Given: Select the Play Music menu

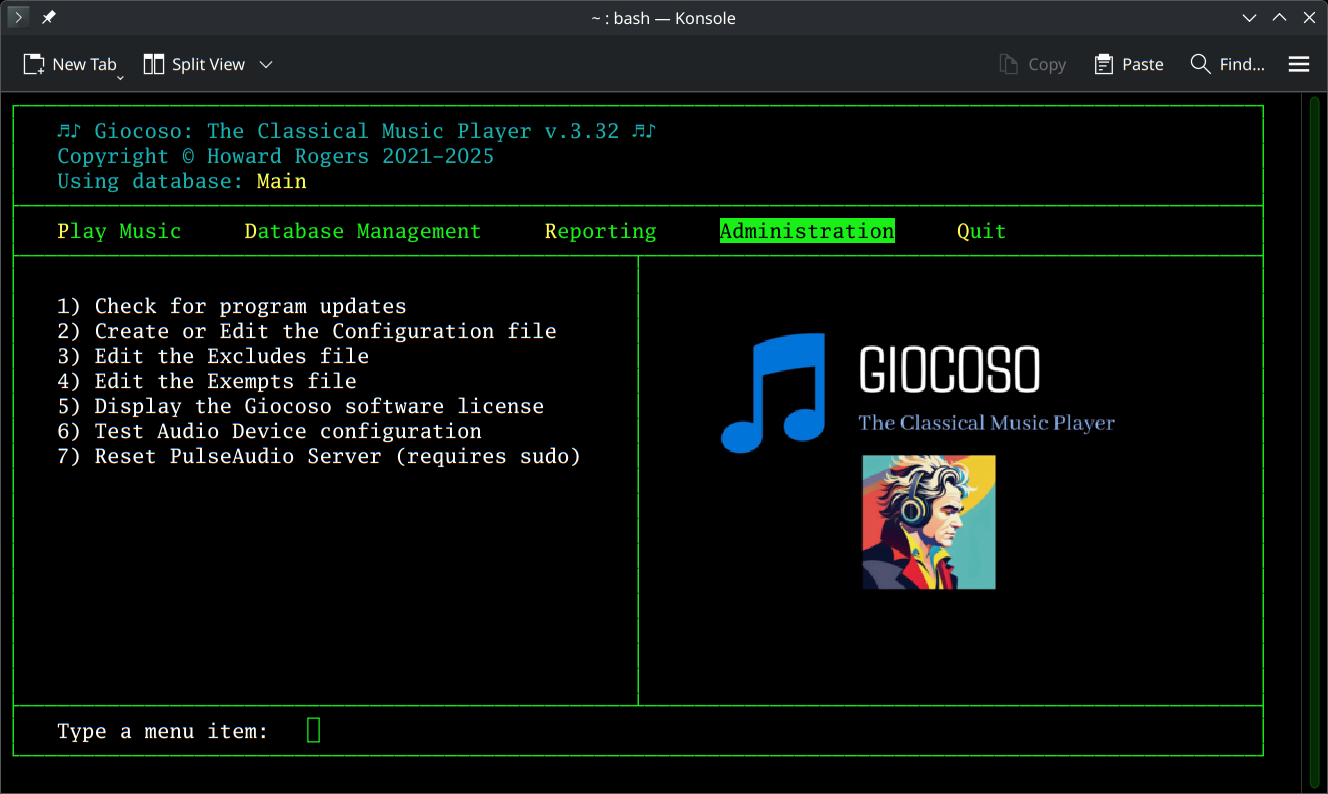Looking at the screenshot, I should tap(120, 230).
